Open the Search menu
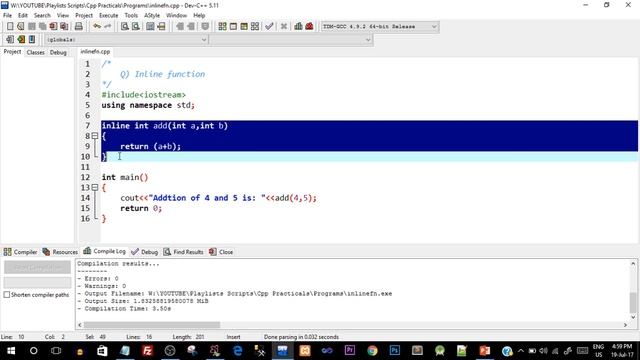640x360 pixels. [42, 16]
